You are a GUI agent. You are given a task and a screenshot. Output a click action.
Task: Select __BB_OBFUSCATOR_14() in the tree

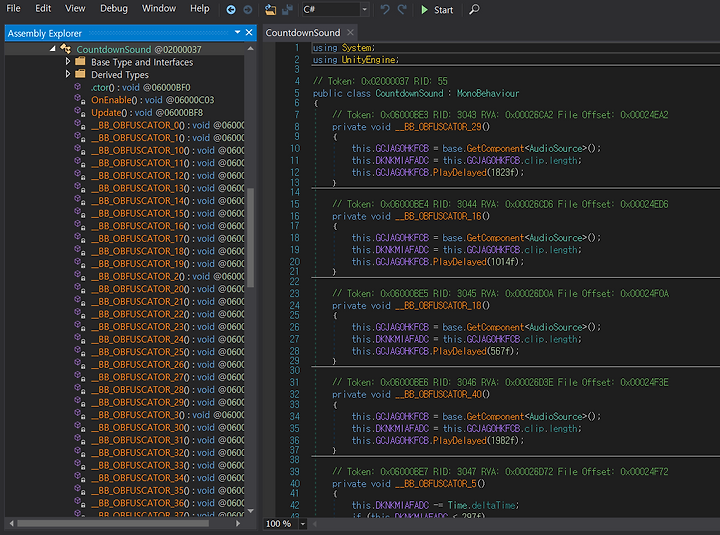tap(167, 201)
